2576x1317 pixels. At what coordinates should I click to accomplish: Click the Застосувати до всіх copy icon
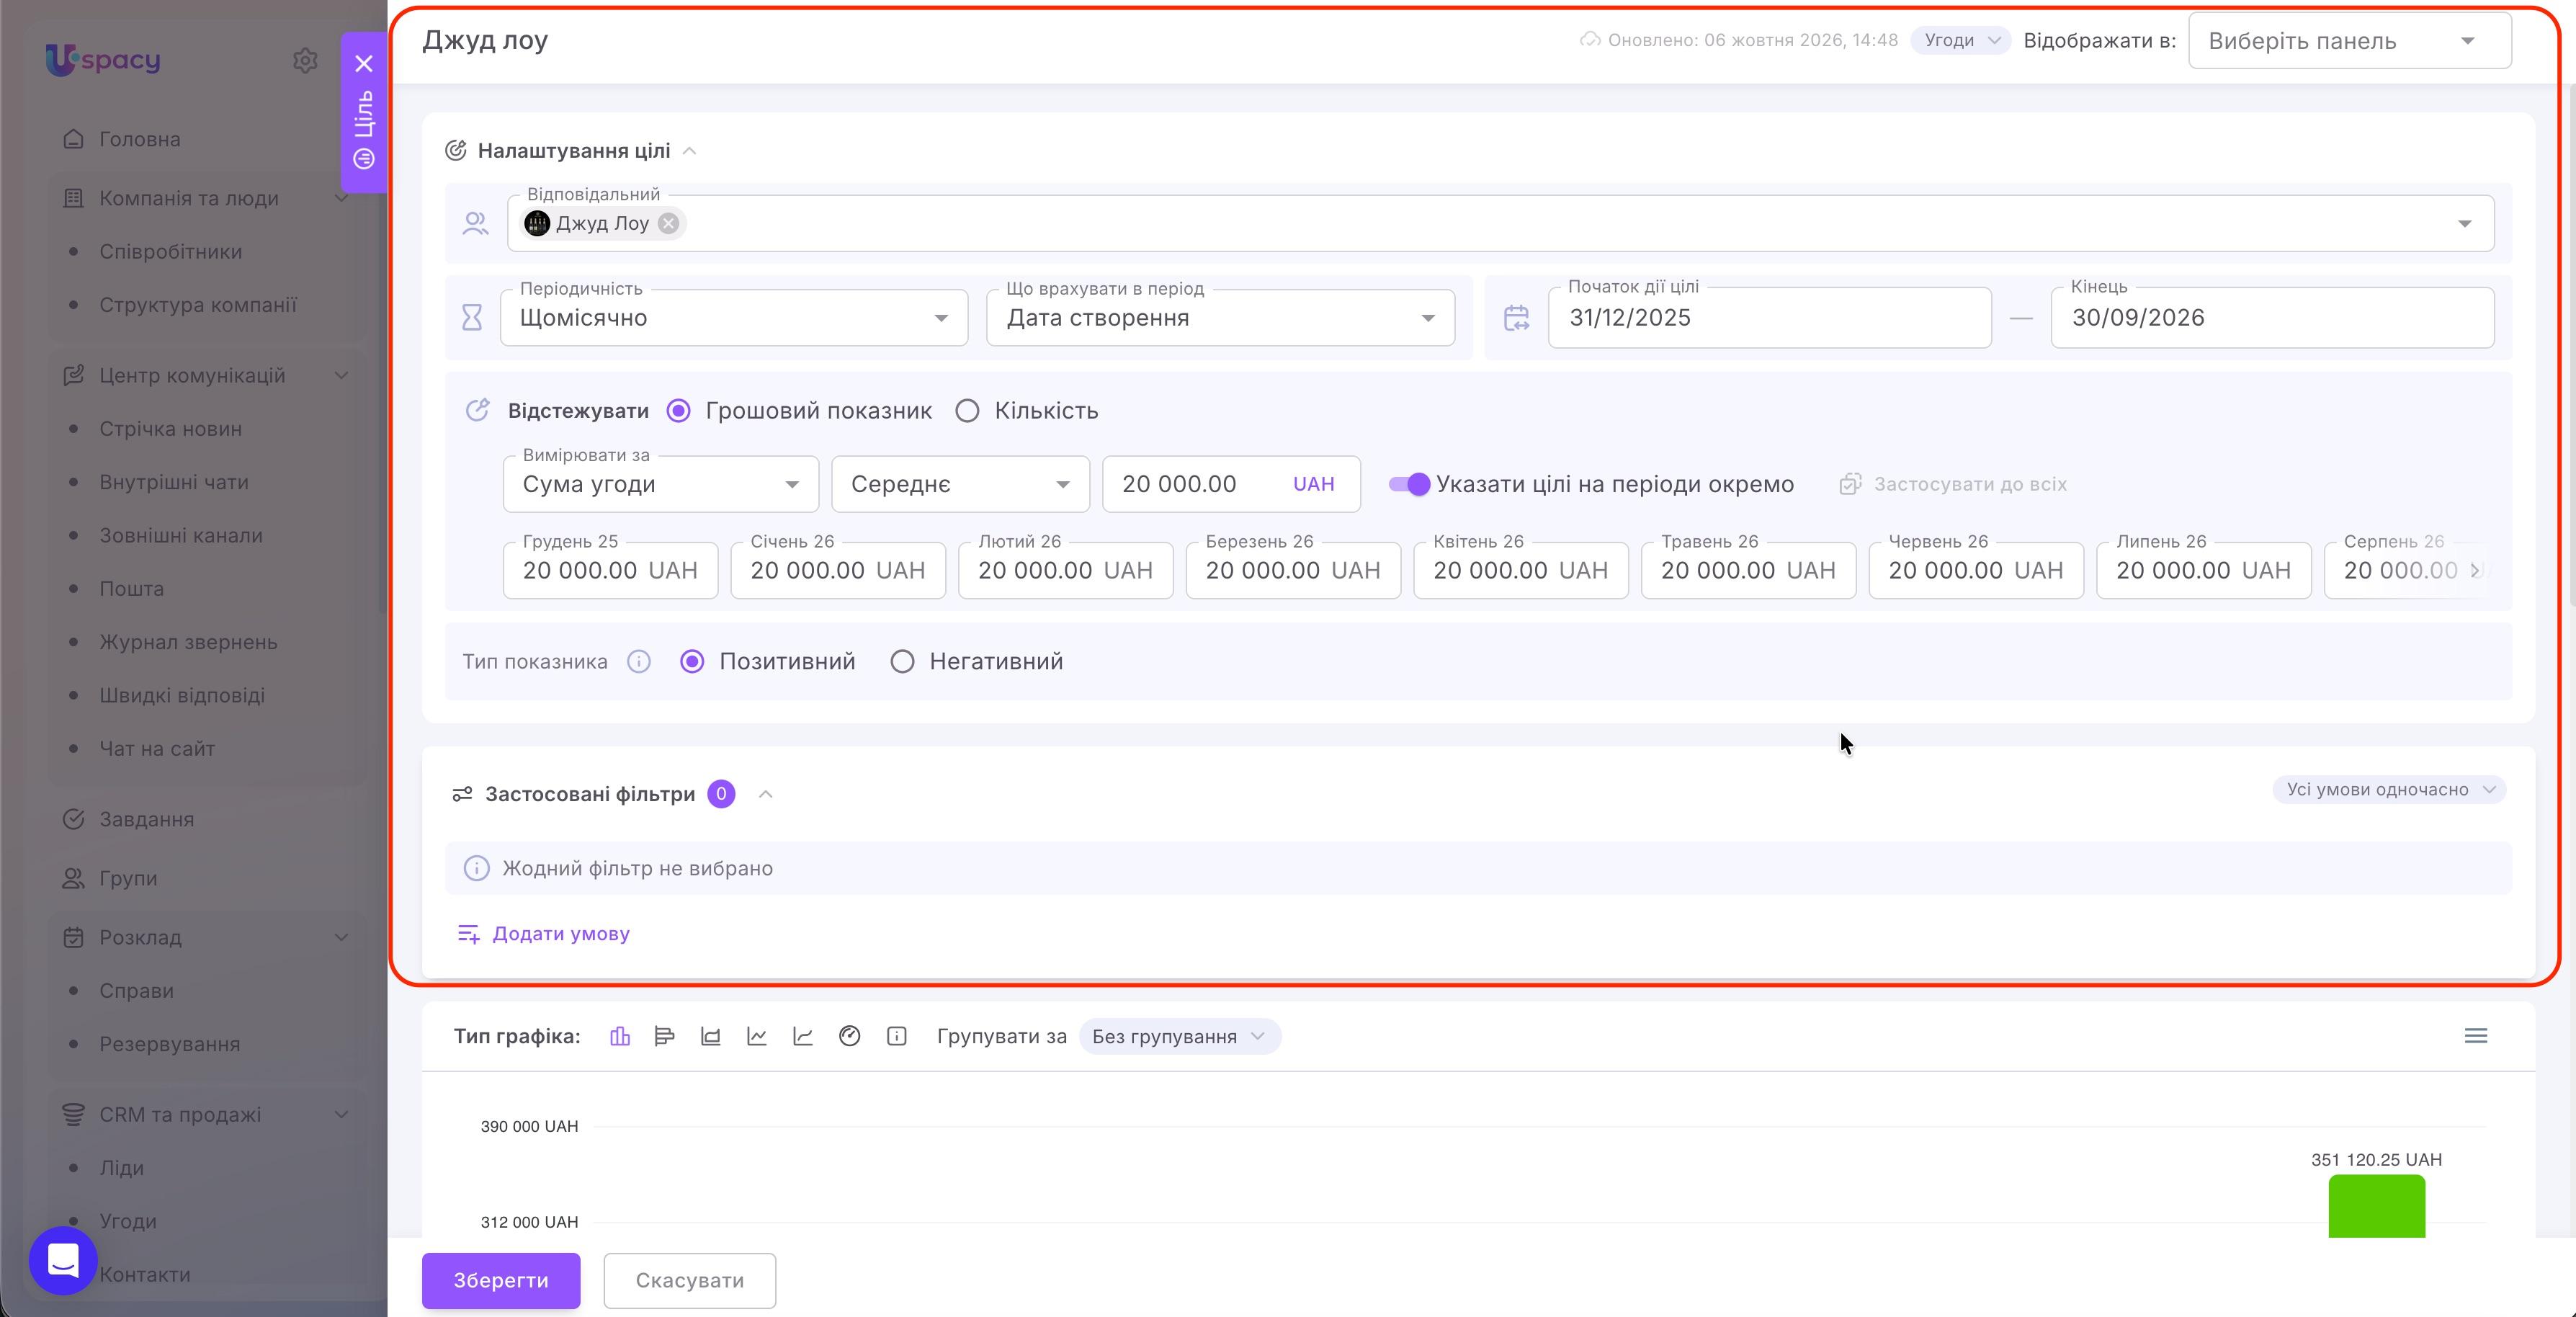(1851, 484)
